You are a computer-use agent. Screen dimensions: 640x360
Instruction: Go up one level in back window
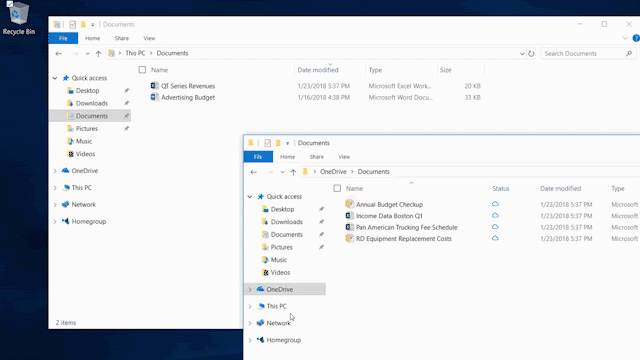click(x=98, y=53)
